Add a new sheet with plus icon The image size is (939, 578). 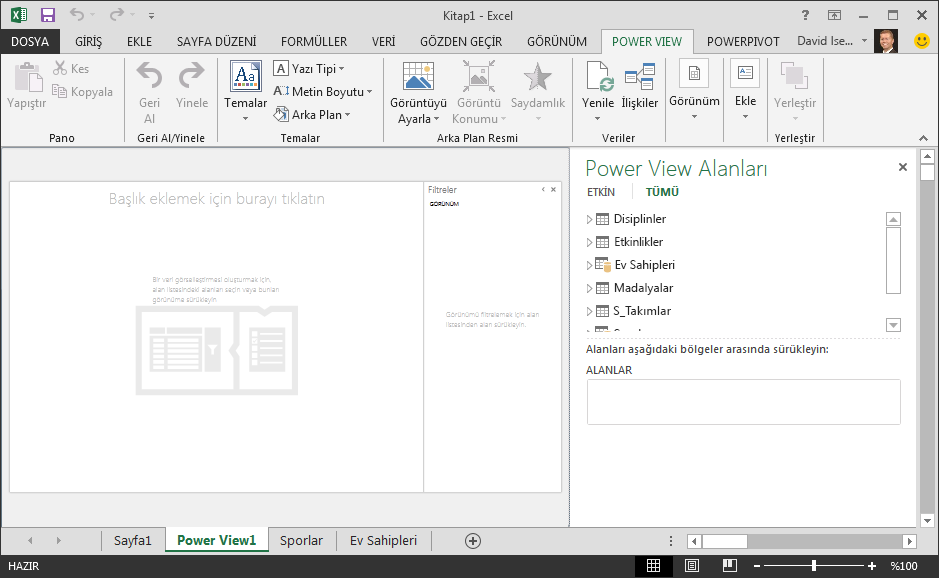pyautogui.click(x=472, y=541)
